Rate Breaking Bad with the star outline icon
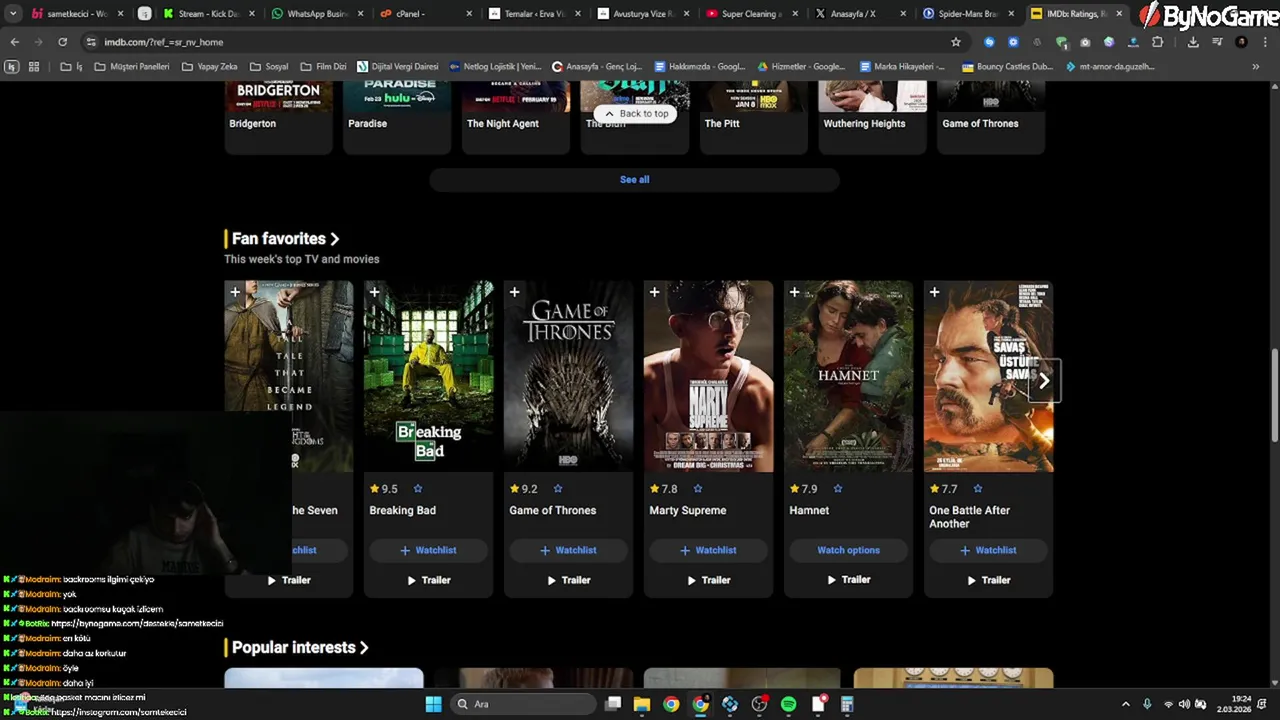Viewport: 1280px width, 720px height. tap(418, 489)
